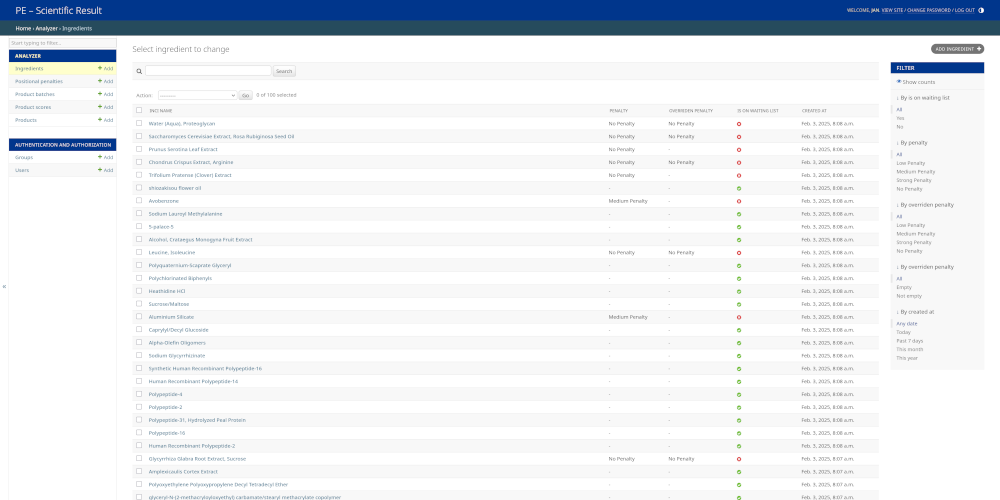Go to Products in sidebar
1000x500 pixels.
click(26, 120)
